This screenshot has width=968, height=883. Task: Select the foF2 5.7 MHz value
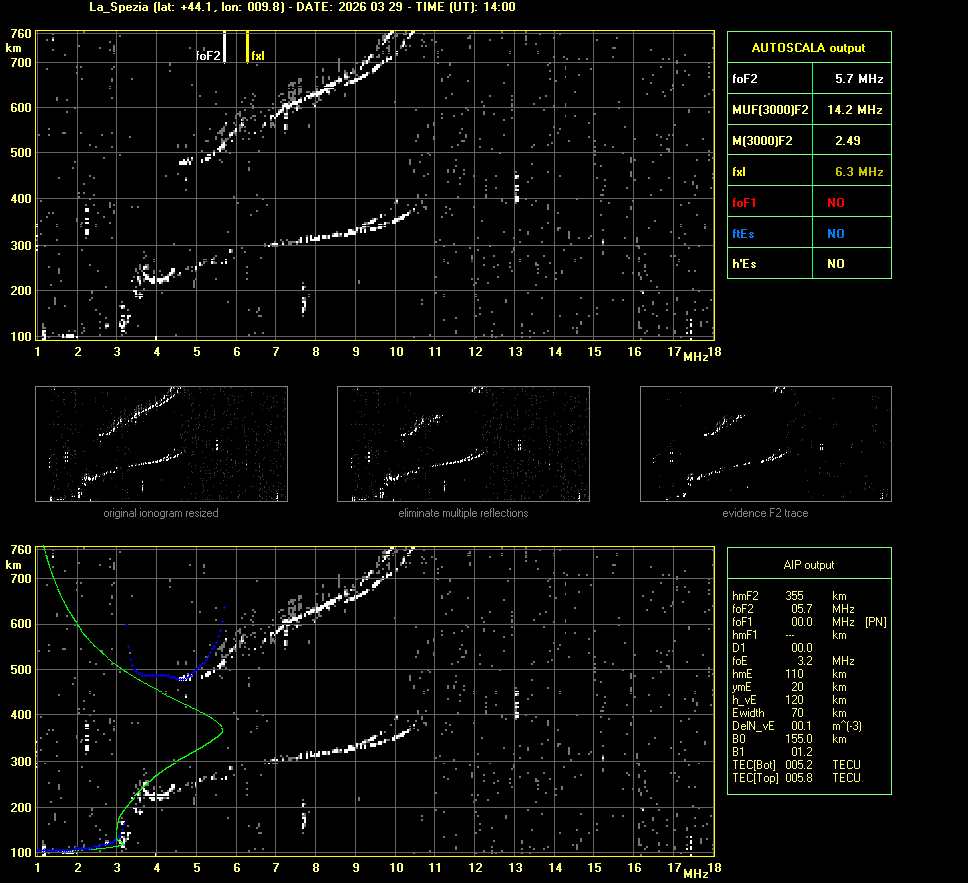tap(858, 78)
